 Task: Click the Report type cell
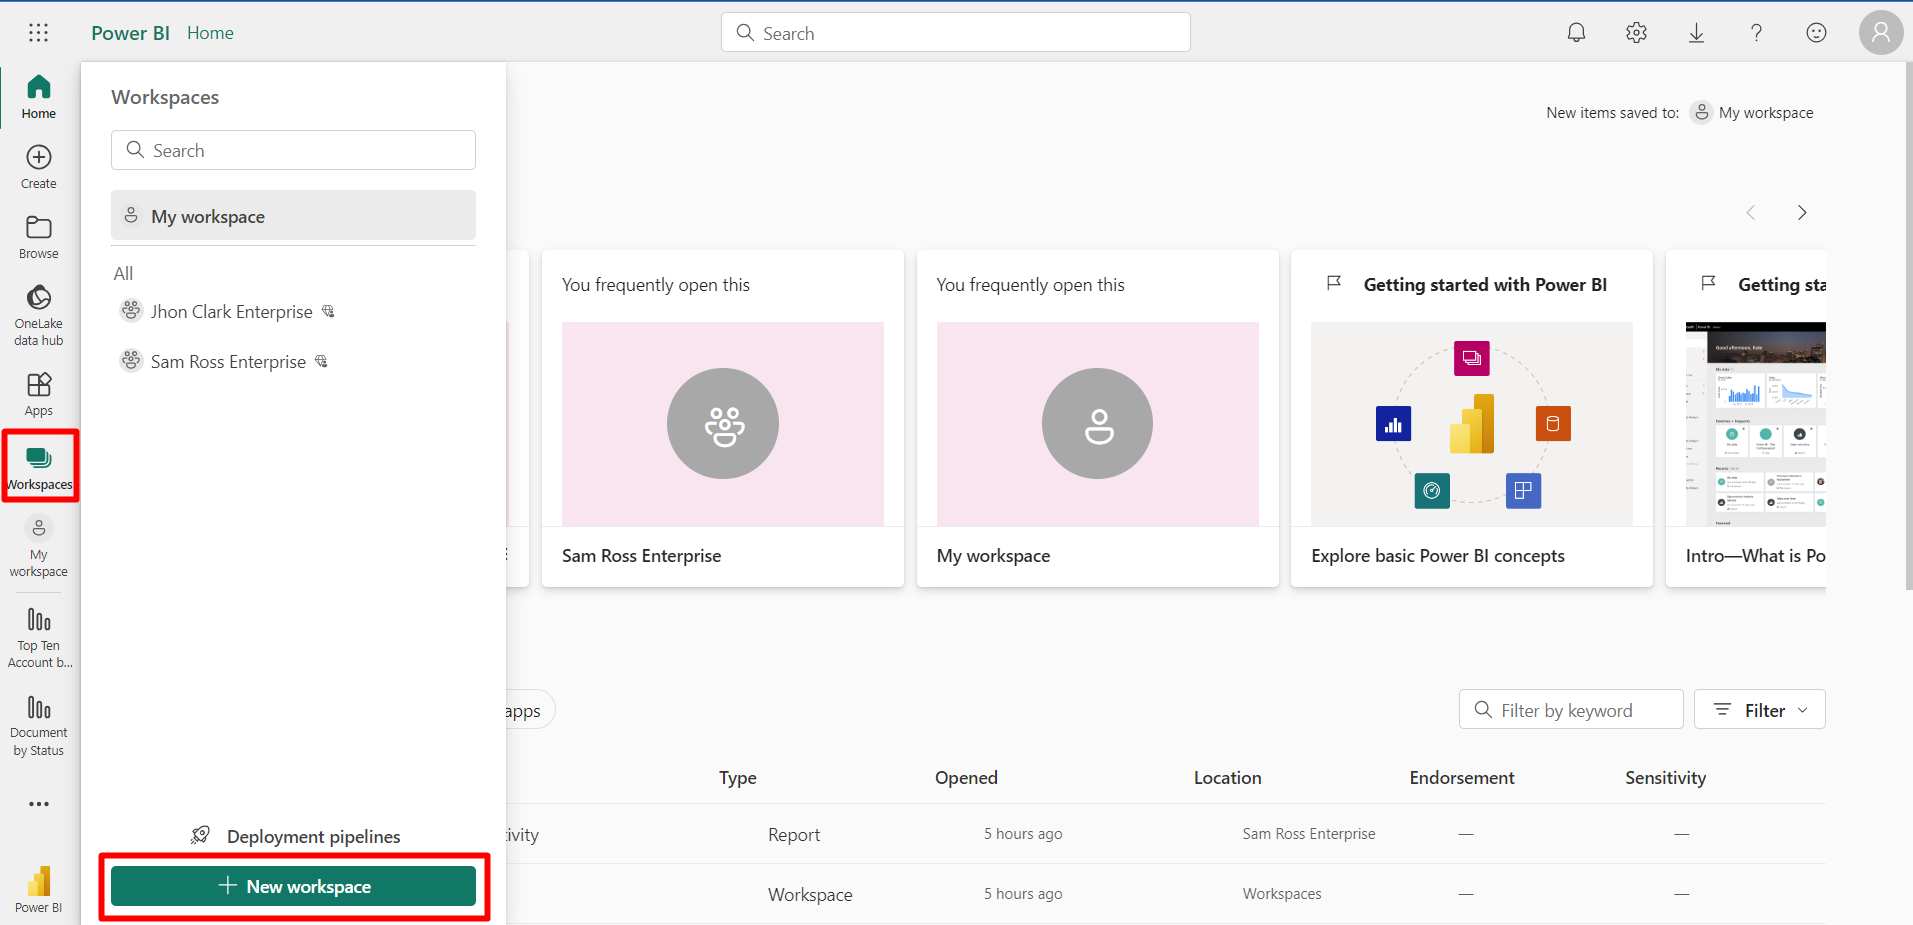tap(794, 835)
